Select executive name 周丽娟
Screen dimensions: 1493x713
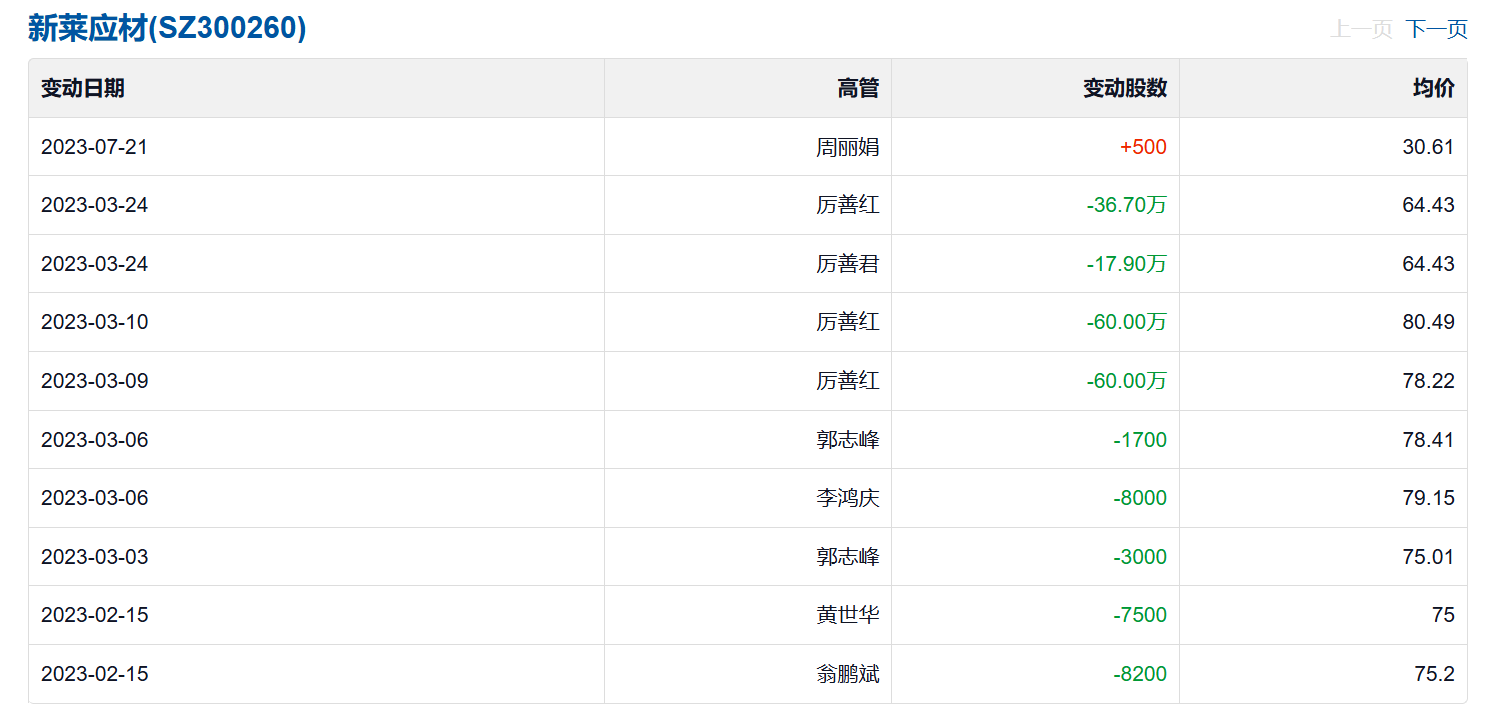(x=847, y=147)
